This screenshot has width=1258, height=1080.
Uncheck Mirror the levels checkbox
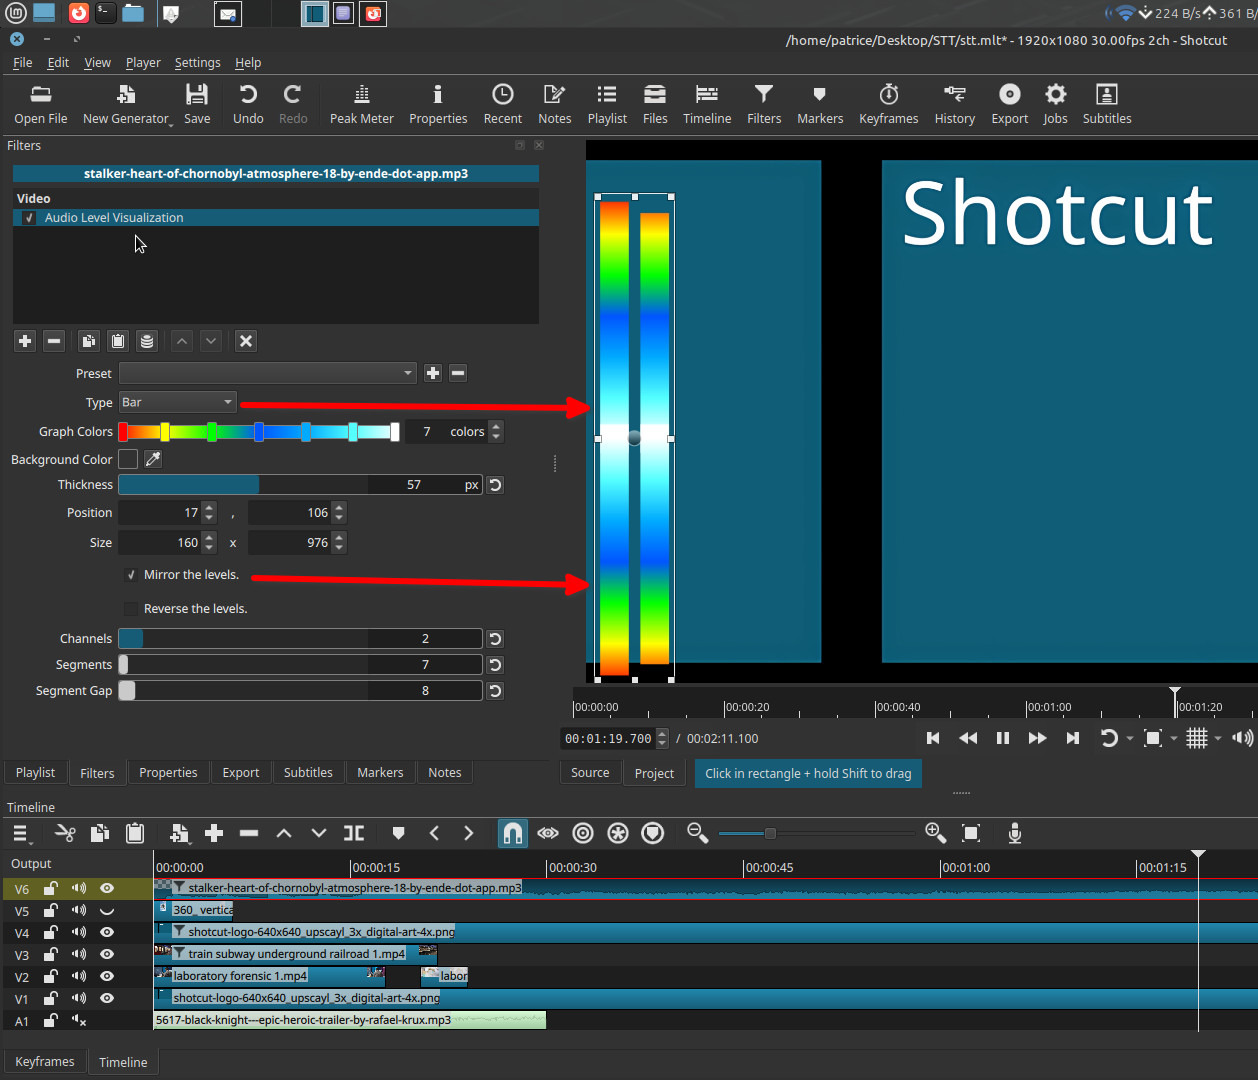[x=131, y=575]
